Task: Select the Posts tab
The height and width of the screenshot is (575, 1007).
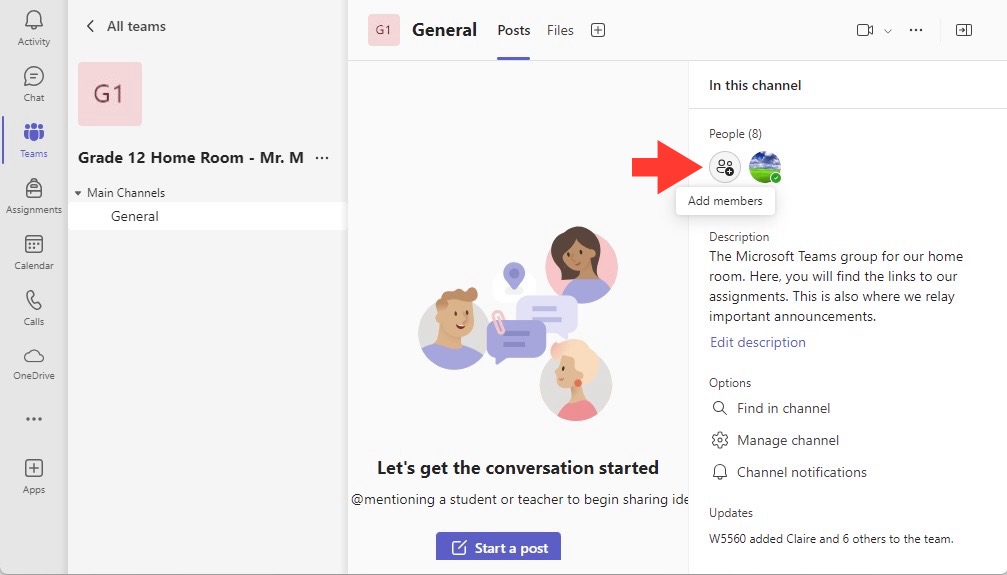Action: tap(514, 30)
